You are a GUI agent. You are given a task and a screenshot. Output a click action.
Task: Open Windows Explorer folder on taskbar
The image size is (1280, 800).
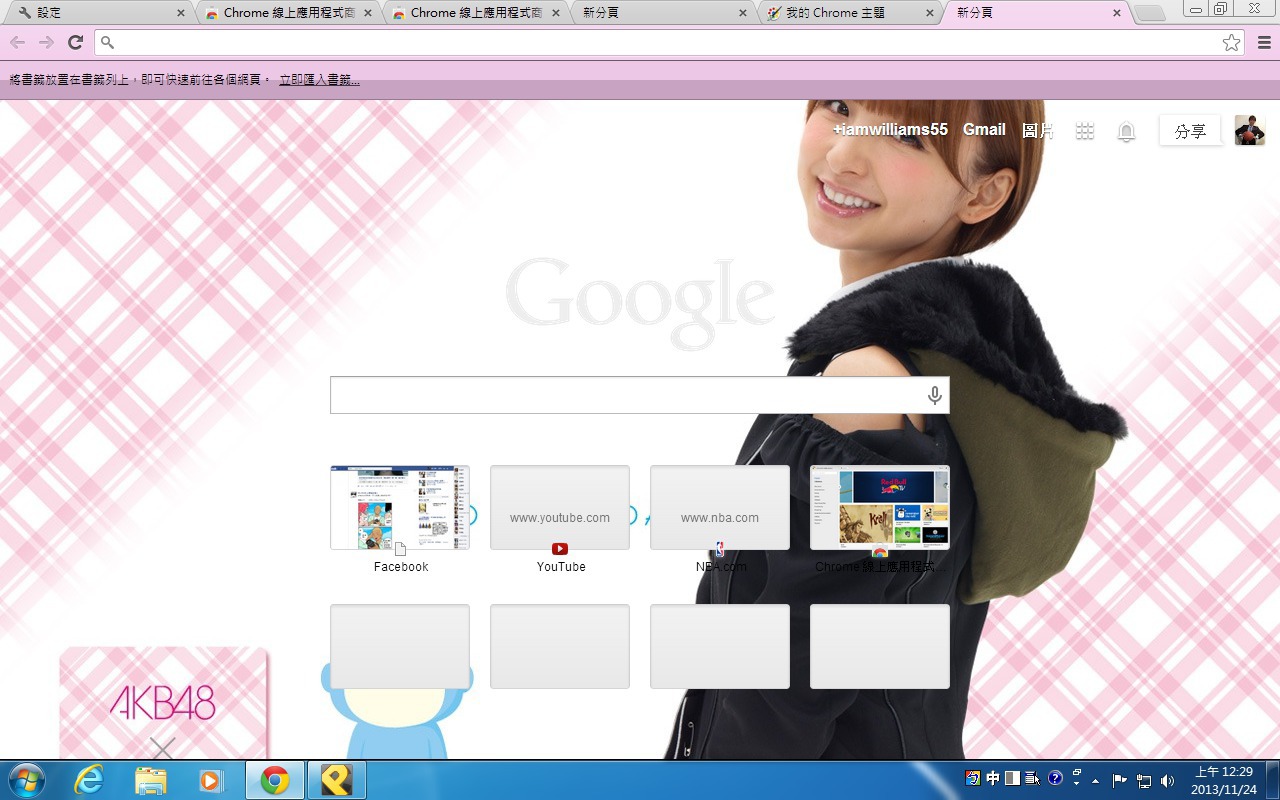150,780
